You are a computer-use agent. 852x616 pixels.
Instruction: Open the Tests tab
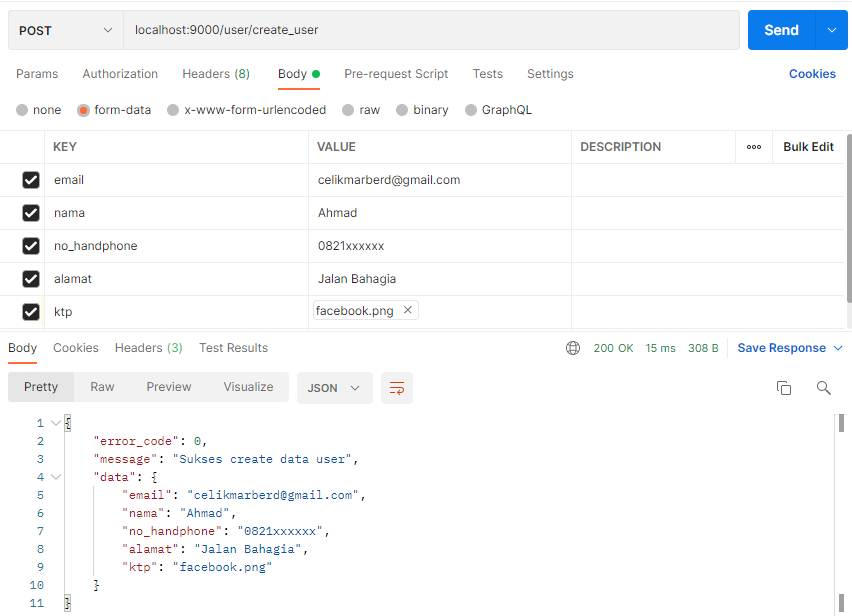point(487,74)
